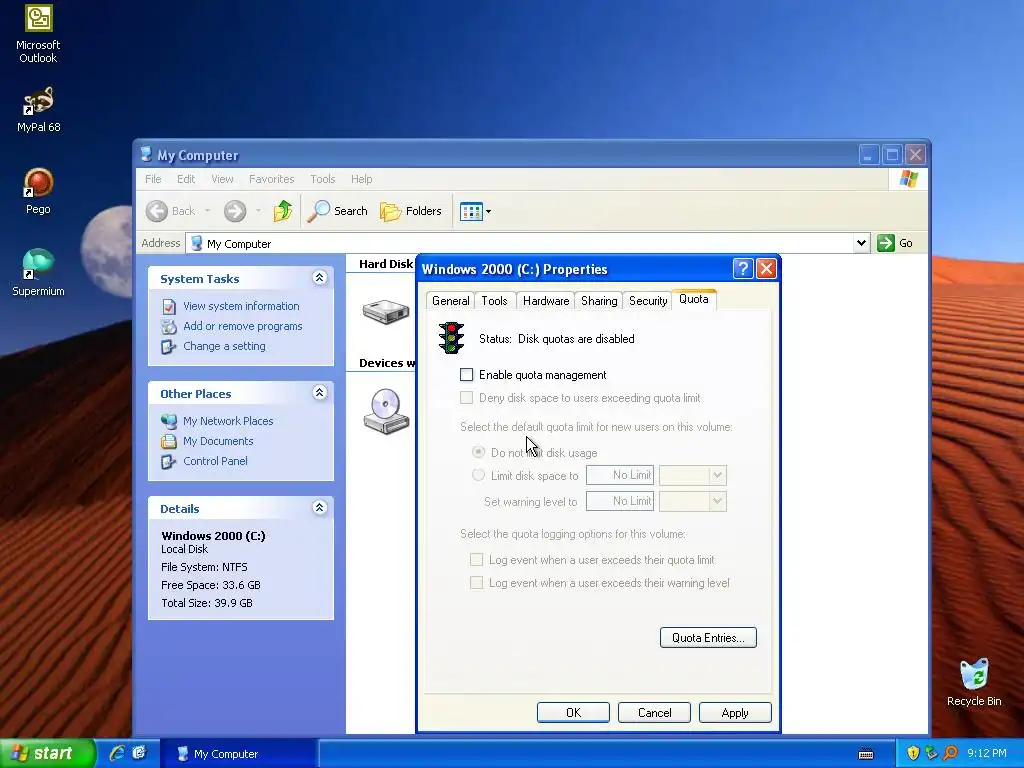Check log event for warning level
This screenshot has height=768, width=1024.
pos(477,583)
